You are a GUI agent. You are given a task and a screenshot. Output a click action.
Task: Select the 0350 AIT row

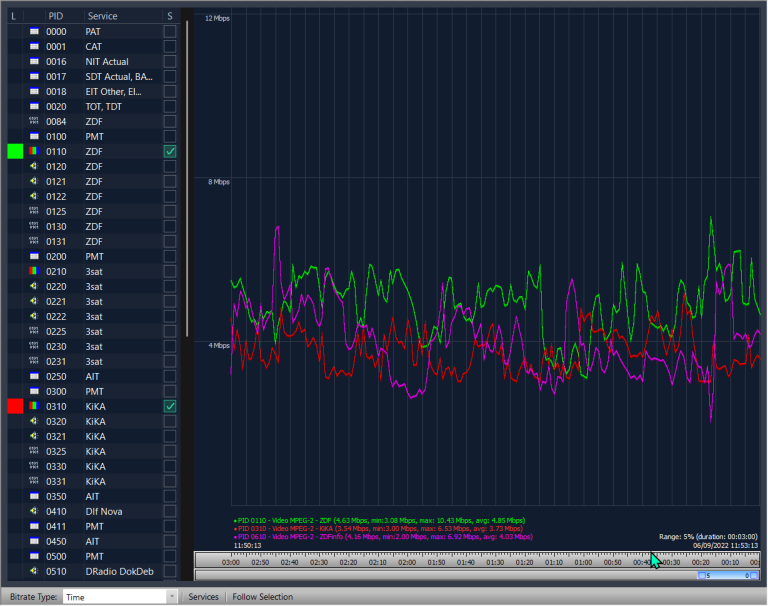pos(93,496)
